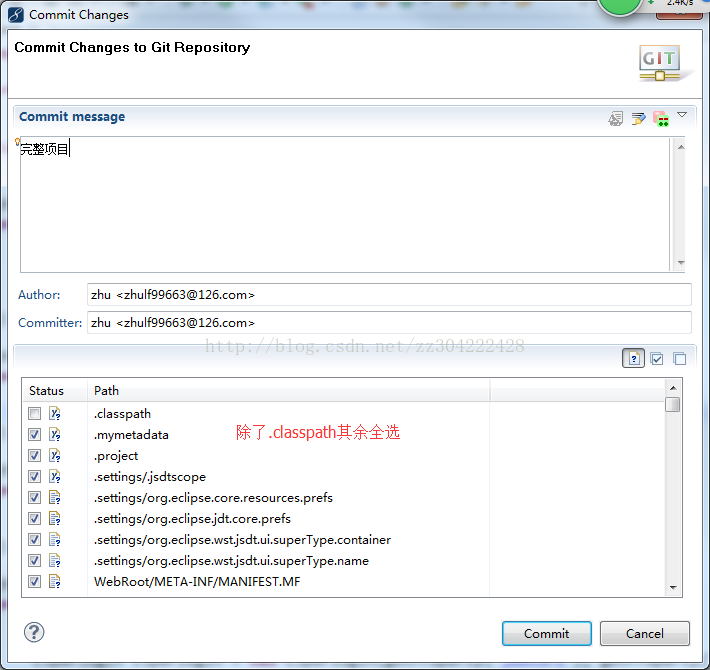Click the file list scrollbar thumb
The height and width of the screenshot is (670, 710).
coord(673,404)
